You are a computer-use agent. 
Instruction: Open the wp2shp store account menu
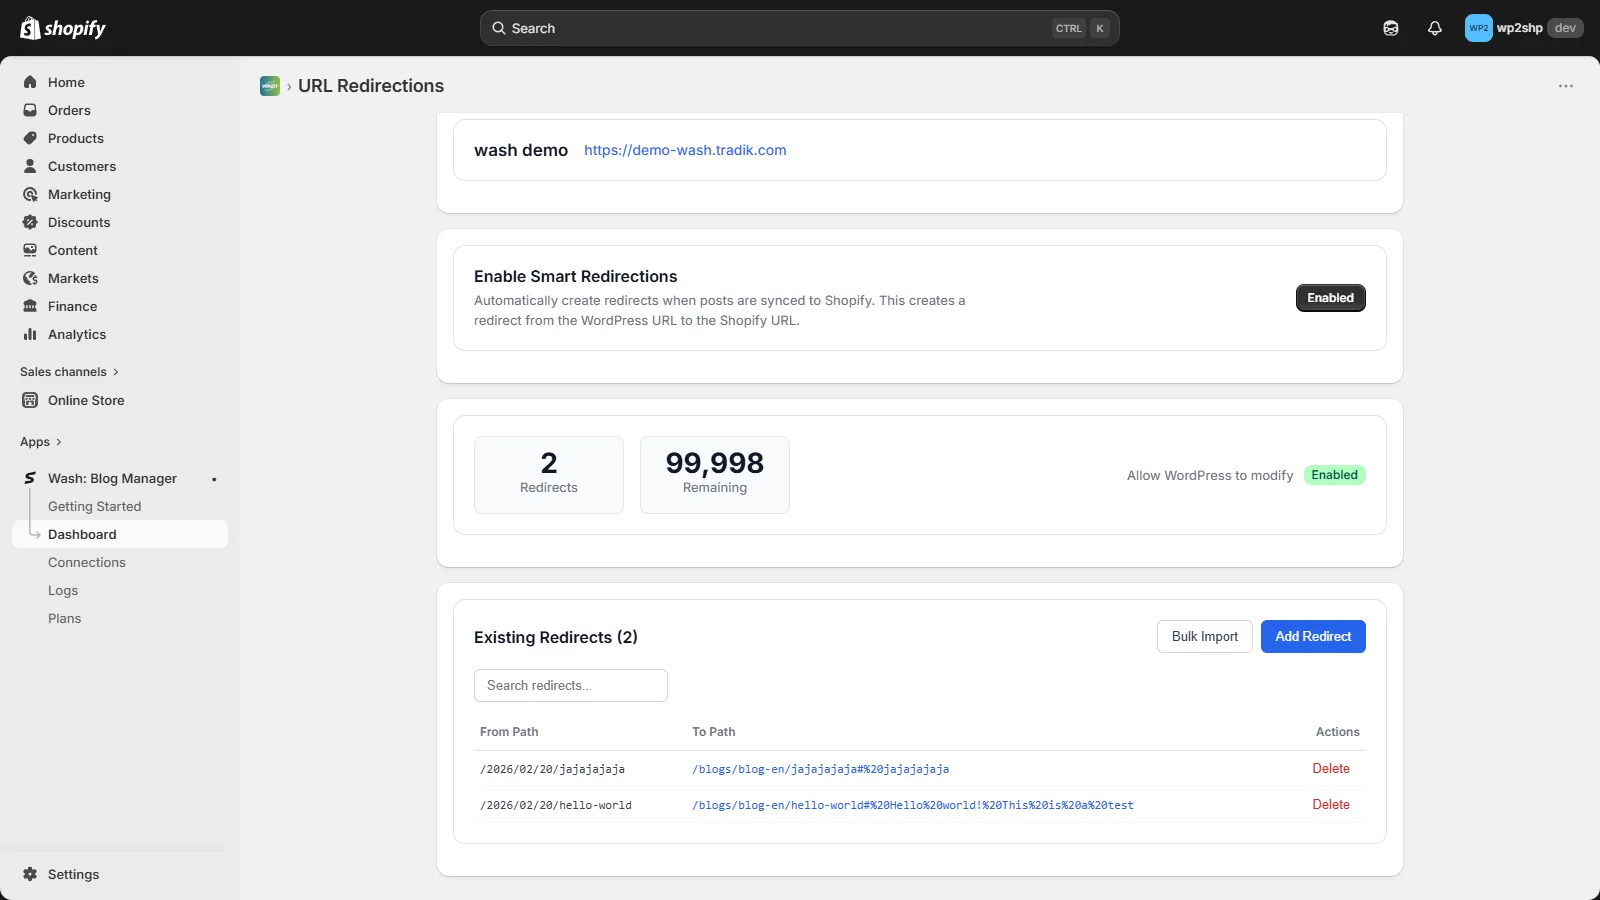(1524, 28)
